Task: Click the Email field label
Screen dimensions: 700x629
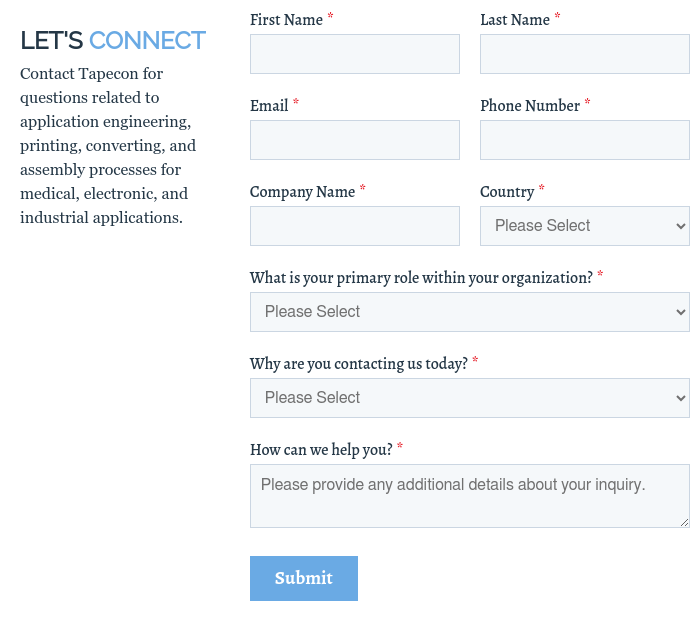Action: tap(269, 106)
